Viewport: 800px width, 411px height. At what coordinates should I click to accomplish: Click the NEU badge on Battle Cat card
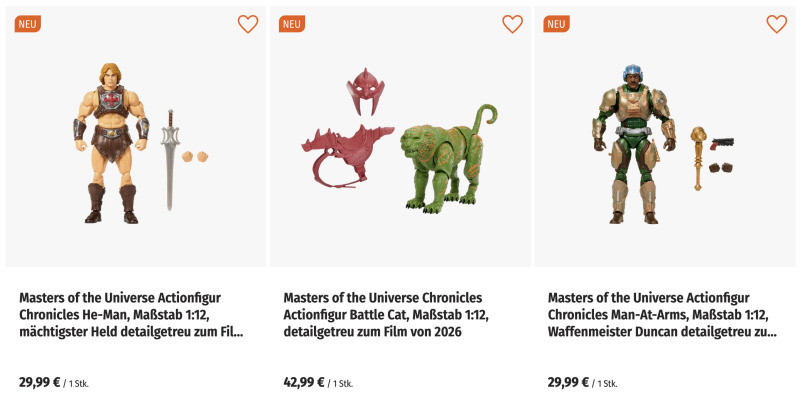pos(291,24)
